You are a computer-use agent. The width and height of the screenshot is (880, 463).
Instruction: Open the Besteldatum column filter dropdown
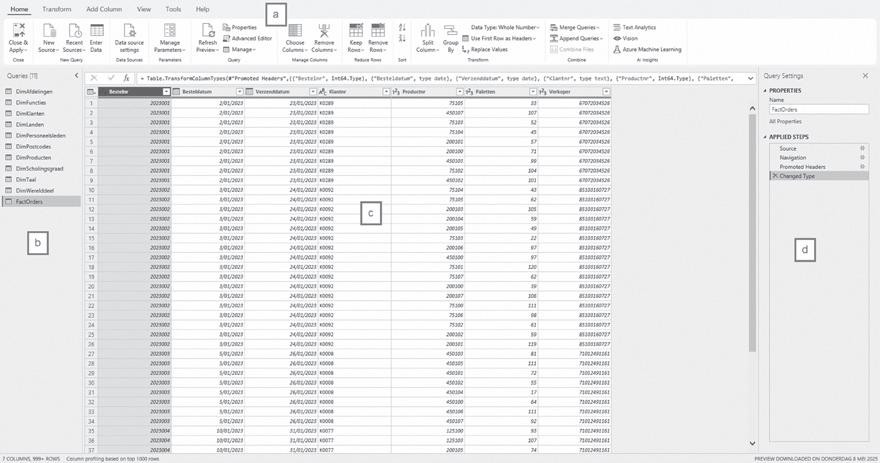click(x=240, y=91)
